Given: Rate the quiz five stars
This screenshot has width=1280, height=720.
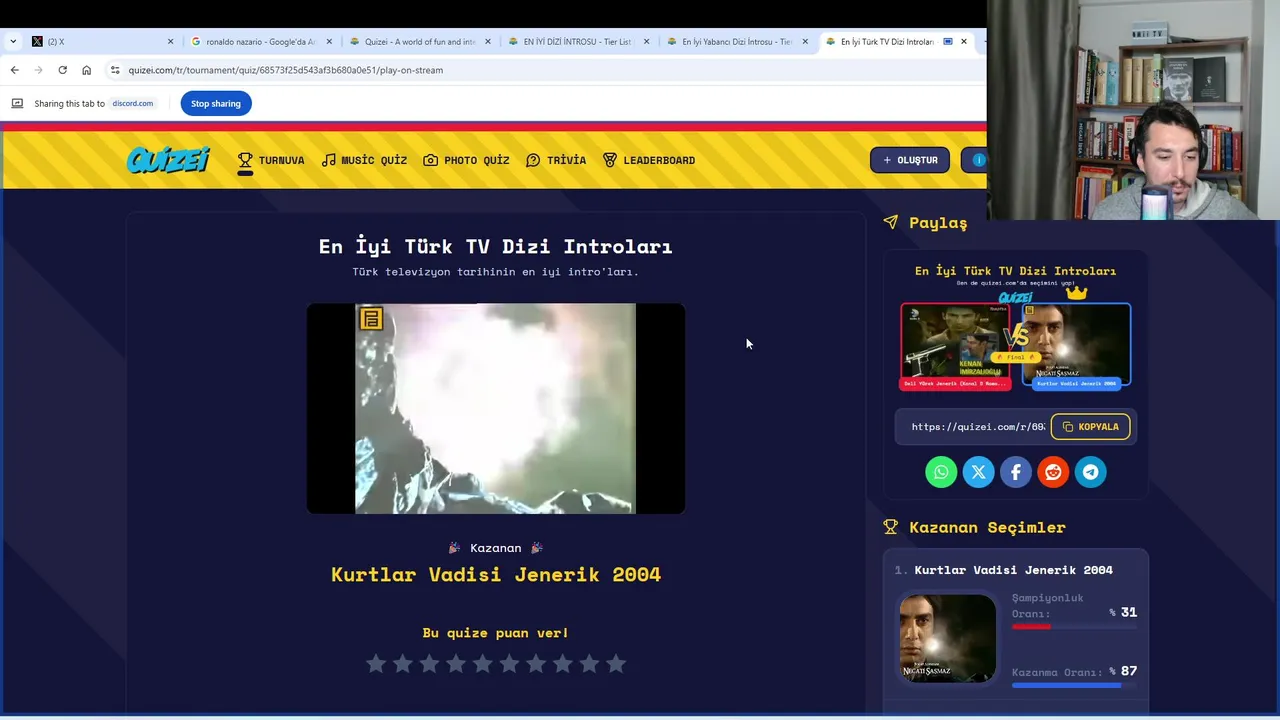Looking at the screenshot, I should [x=483, y=664].
